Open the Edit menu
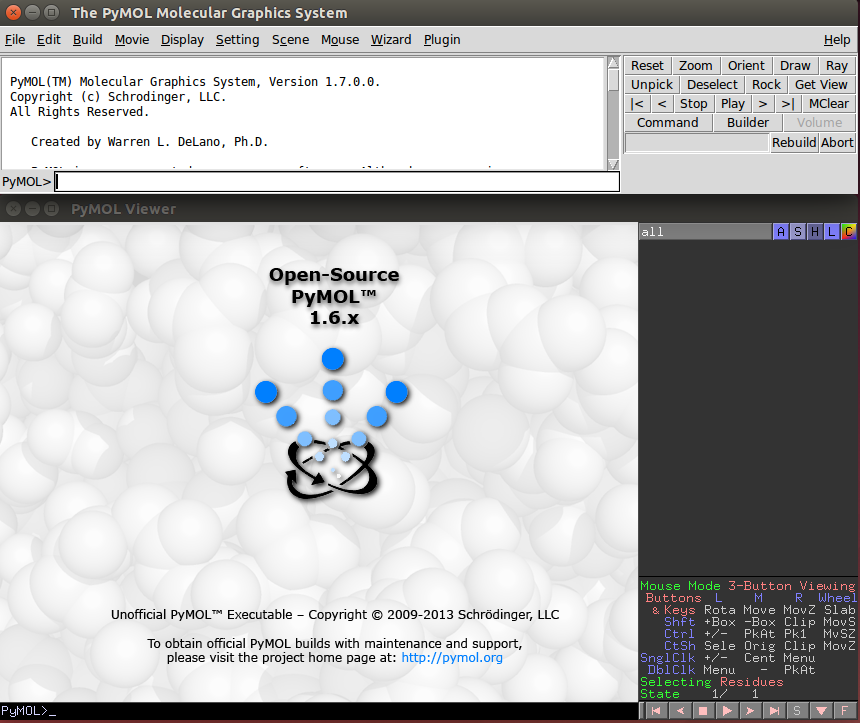Viewport: 860px width, 723px height. [x=48, y=39]
